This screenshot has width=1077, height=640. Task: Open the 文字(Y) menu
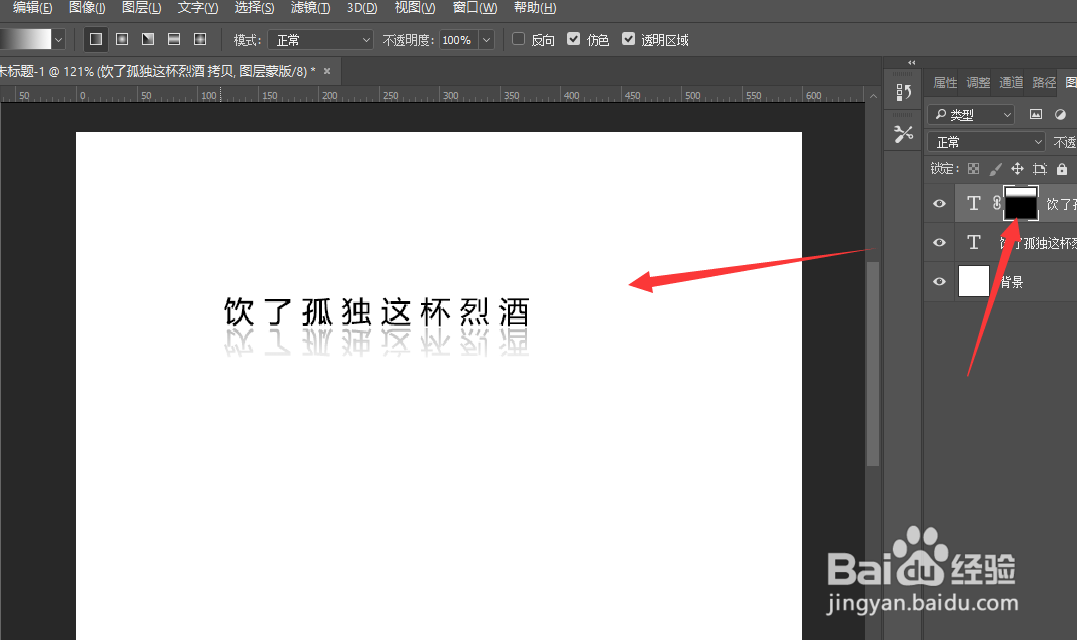(198, 8)
